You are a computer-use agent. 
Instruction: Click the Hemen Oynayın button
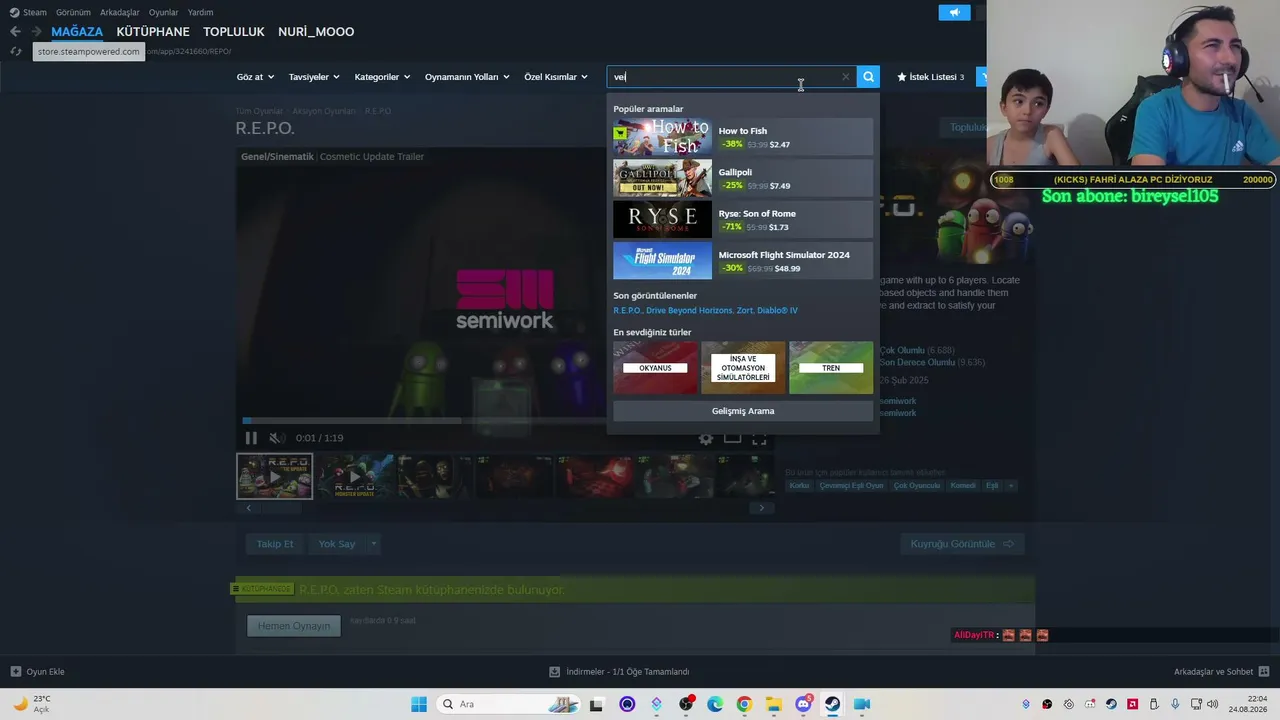[294, 626]
